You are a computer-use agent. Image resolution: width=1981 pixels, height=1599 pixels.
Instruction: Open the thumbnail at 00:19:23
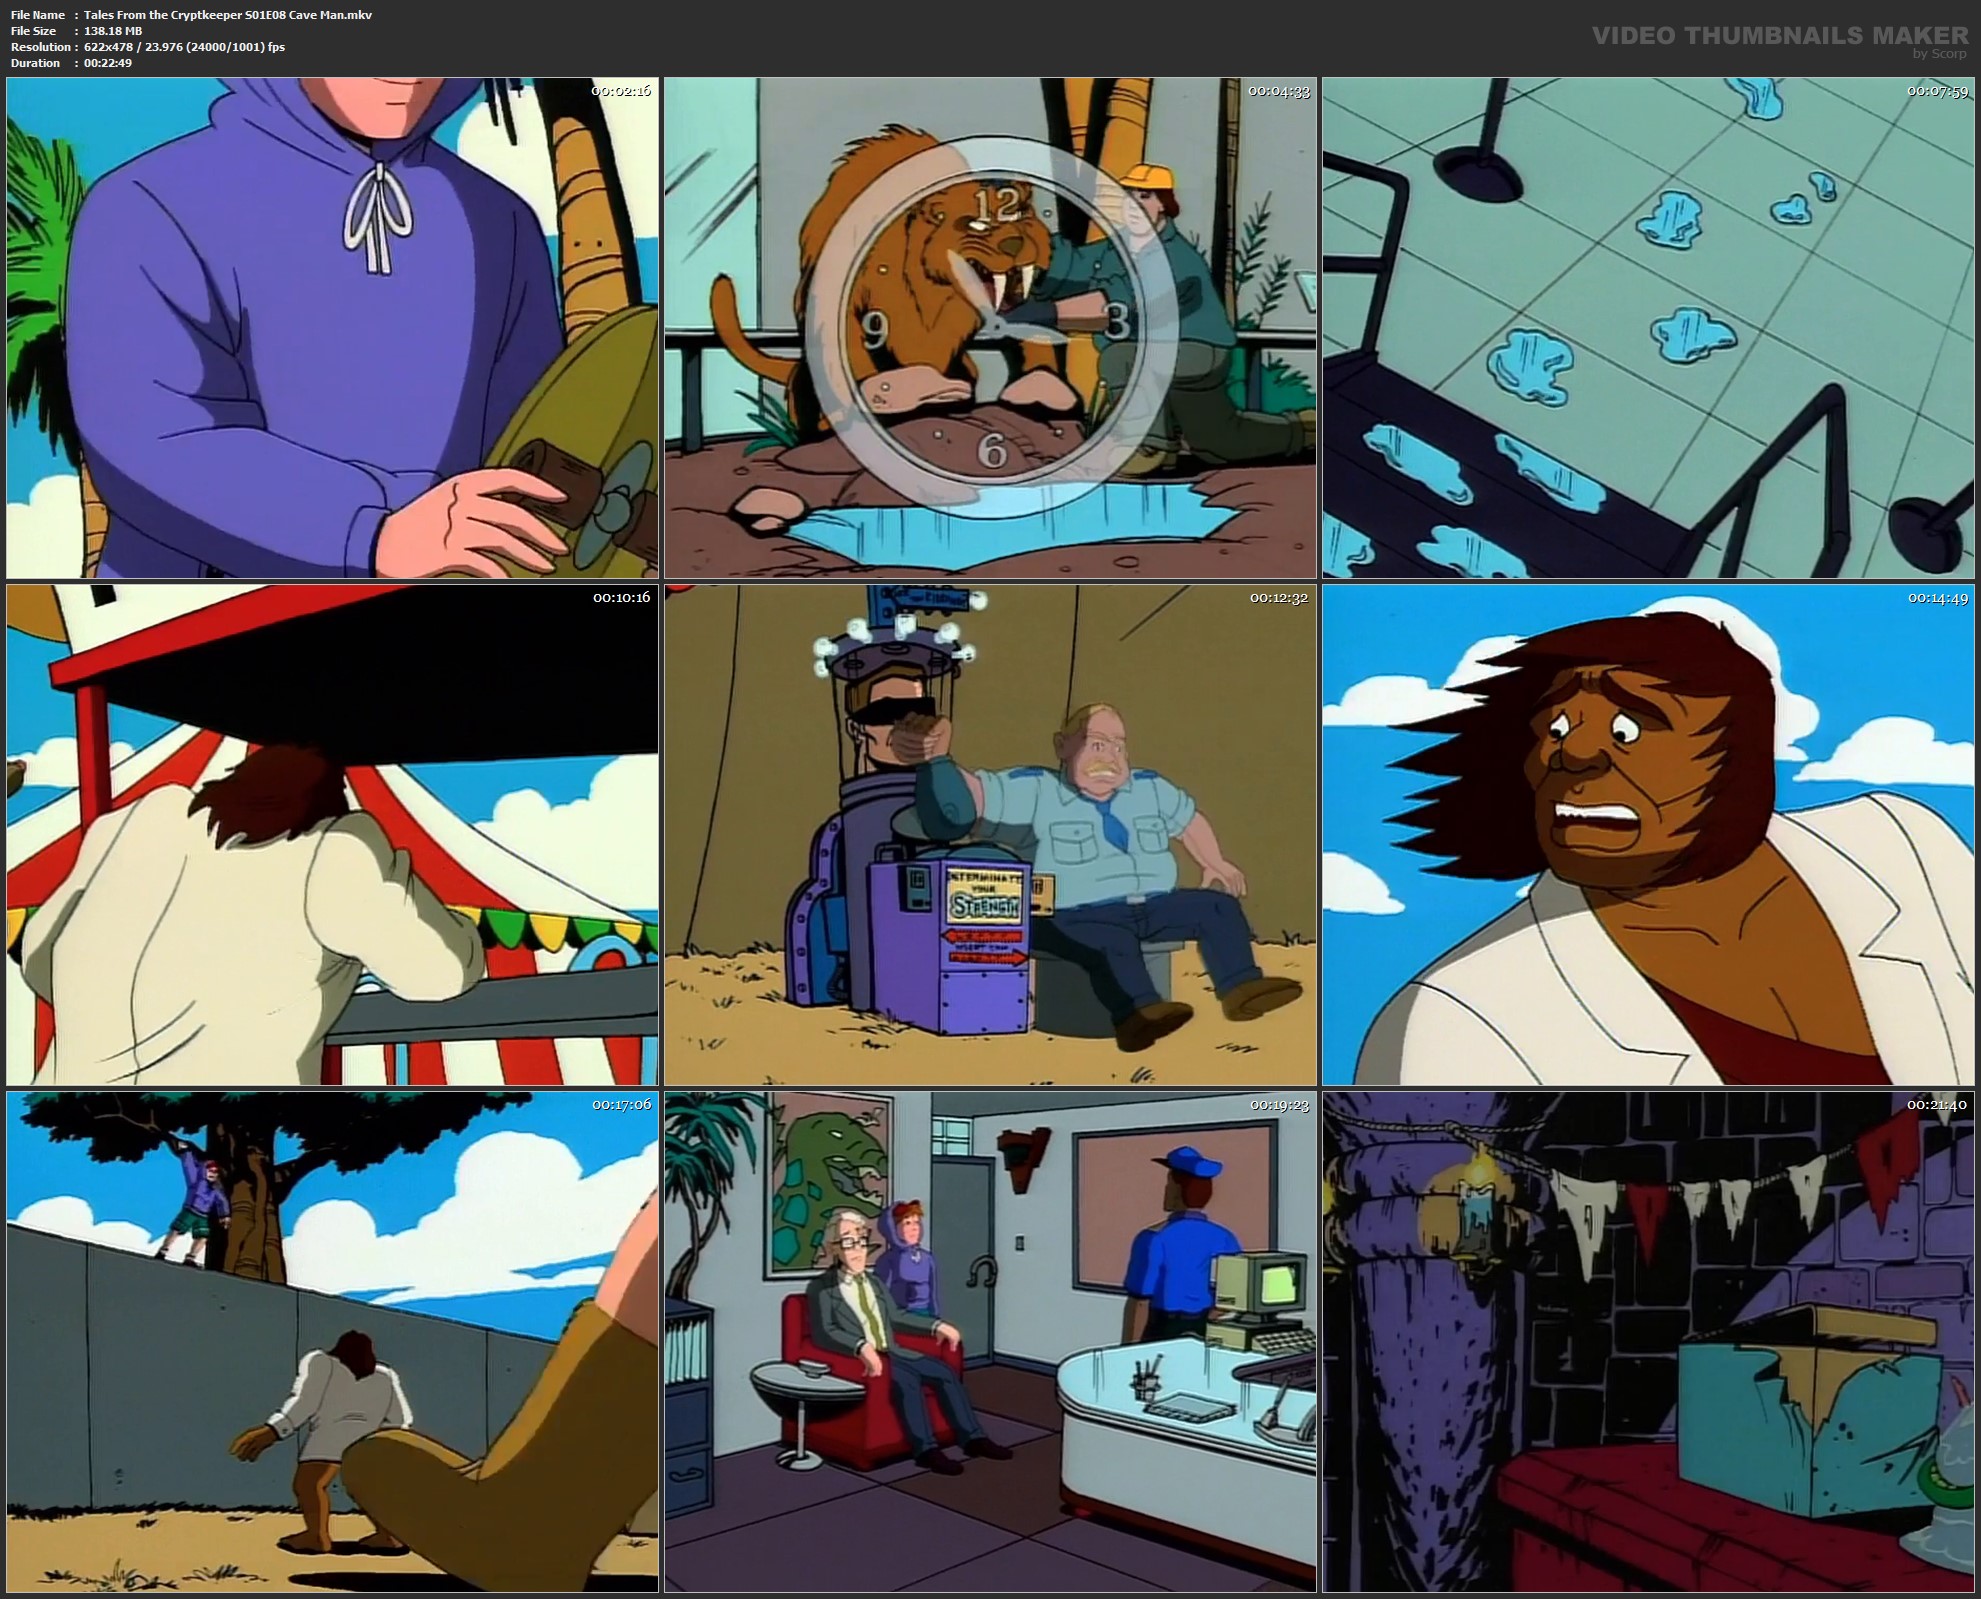tap(990, 1342)
